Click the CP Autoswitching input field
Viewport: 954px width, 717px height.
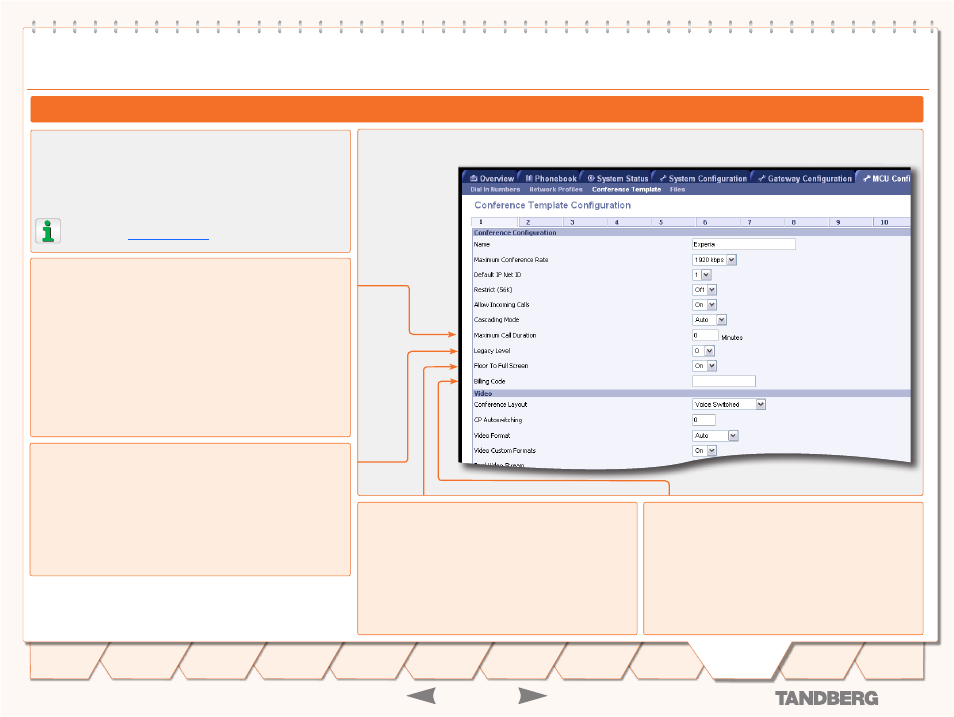tap(703, 420)
